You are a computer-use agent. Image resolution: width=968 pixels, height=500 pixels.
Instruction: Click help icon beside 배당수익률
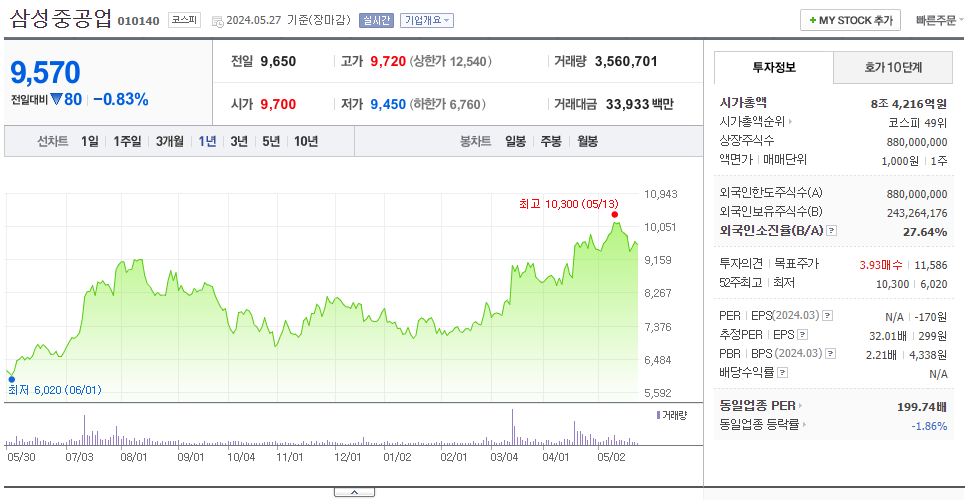coord(783,373)
